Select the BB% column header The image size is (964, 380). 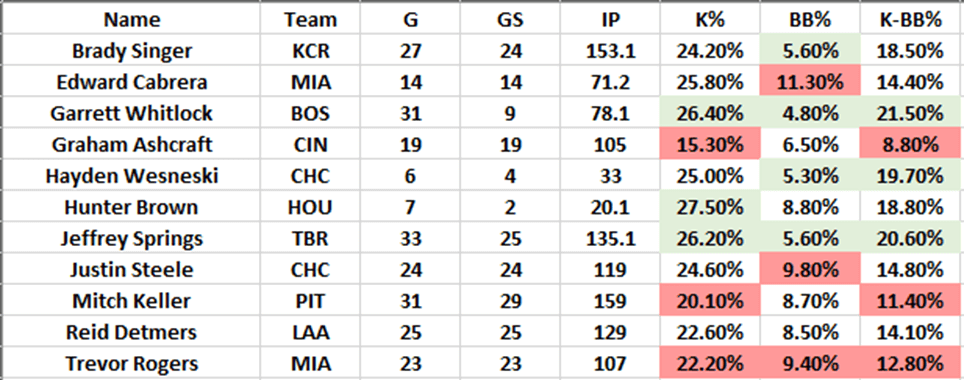click(810, 19)
